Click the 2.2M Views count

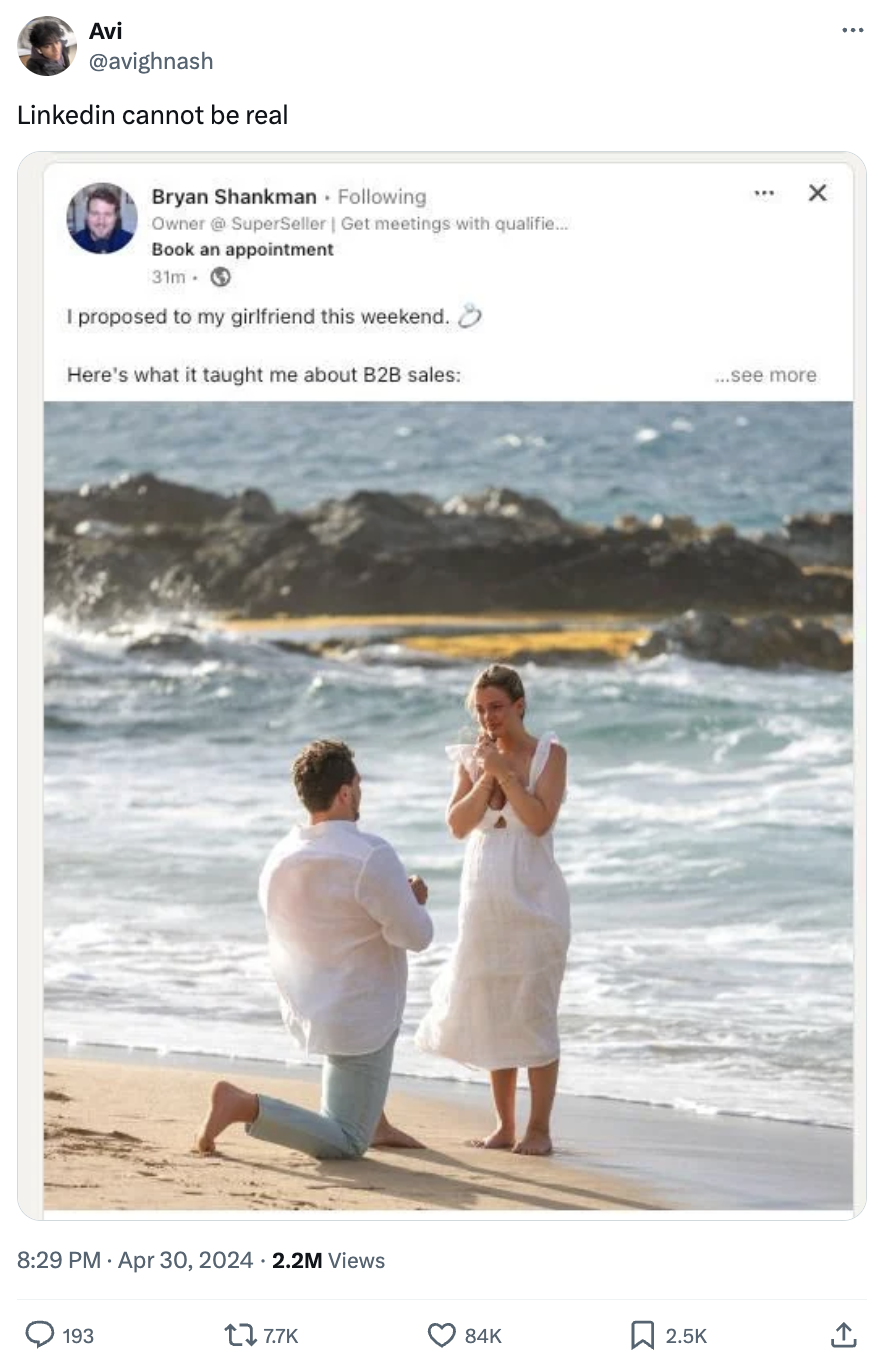(328, 1260)
